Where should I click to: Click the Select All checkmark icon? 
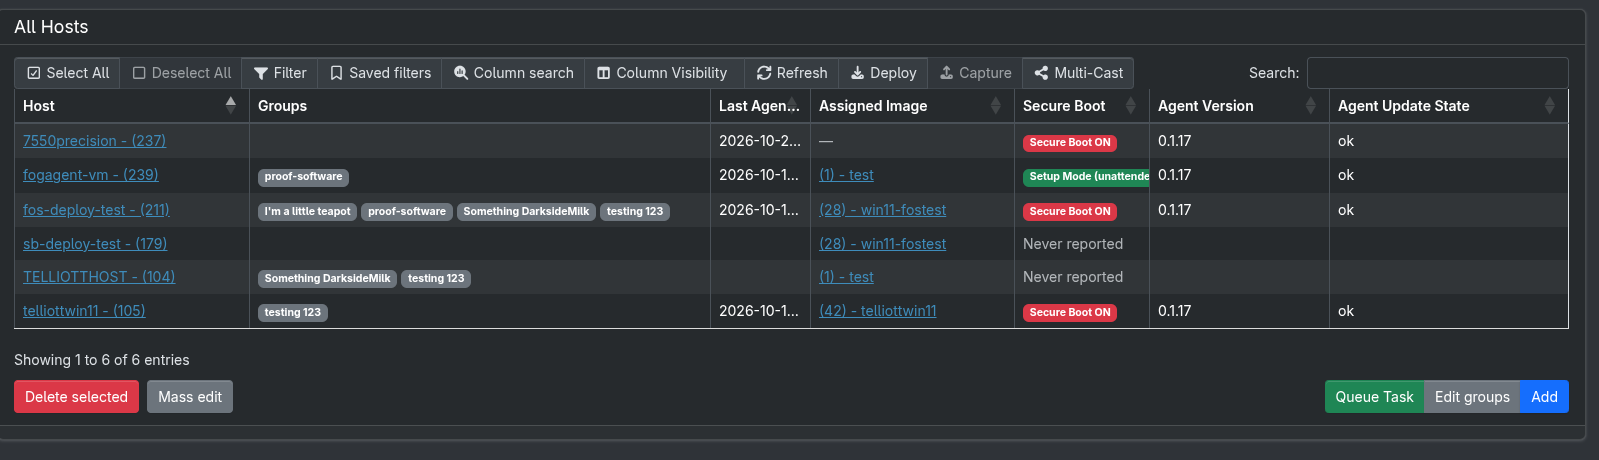34,73
